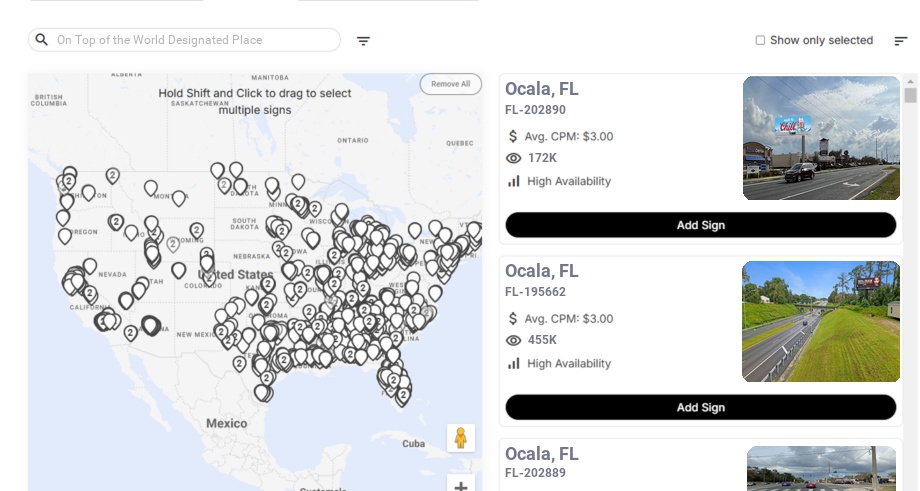Open the FL-202890 billboard photo
The image size is (920, 491).
point(821,138)
